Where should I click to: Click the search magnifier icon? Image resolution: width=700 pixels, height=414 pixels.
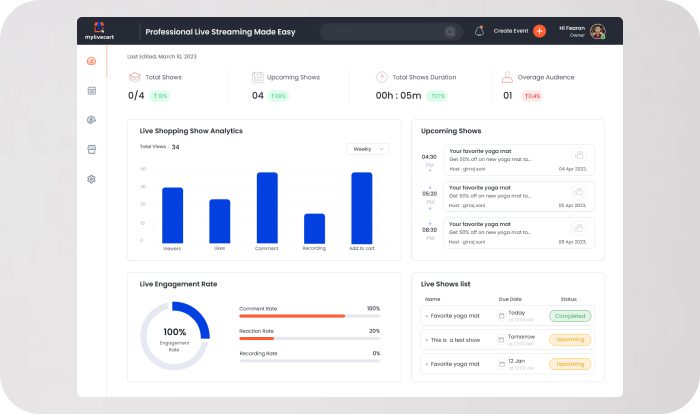450,31
